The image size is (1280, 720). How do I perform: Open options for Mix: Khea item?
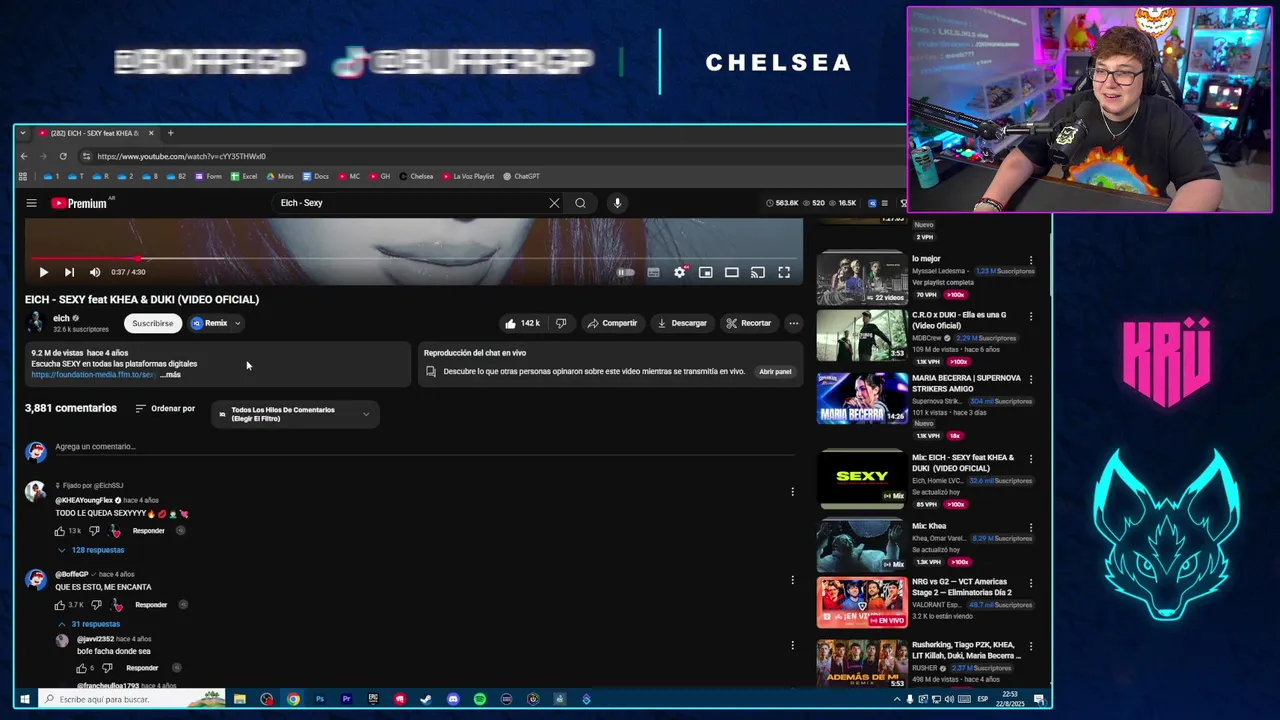coord(1031,527)
